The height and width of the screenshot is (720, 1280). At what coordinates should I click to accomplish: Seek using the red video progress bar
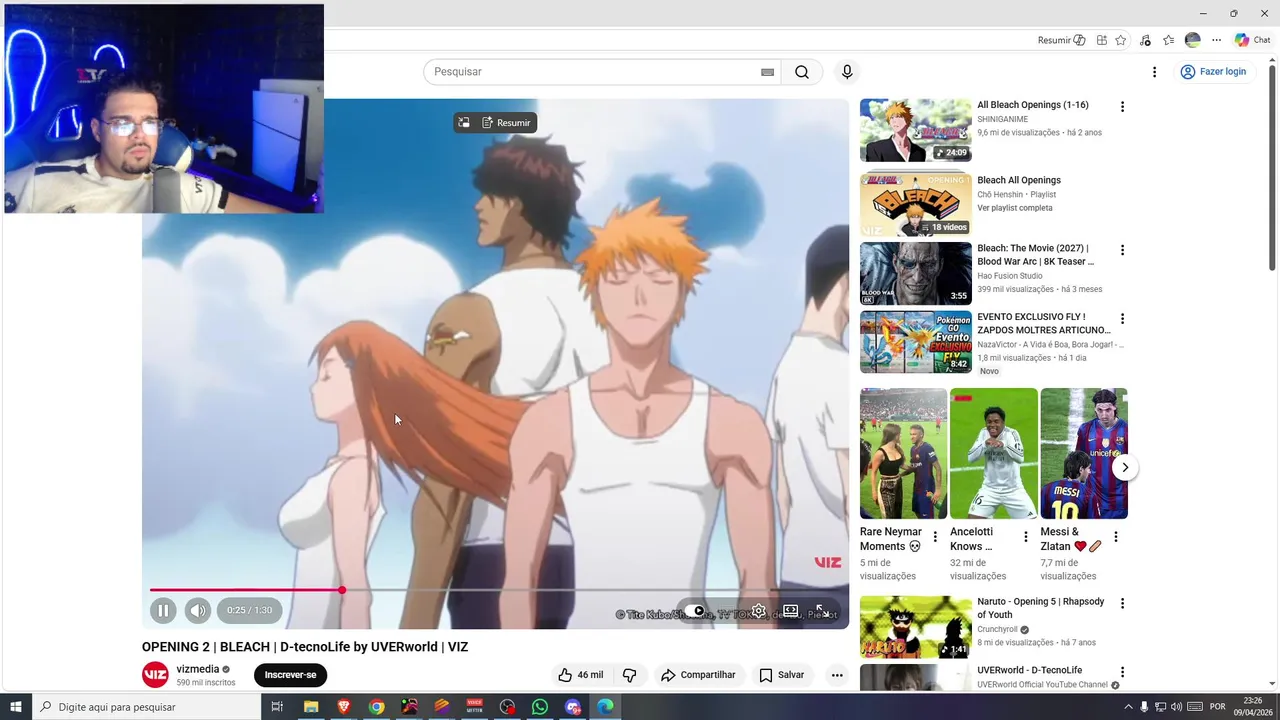(495, 590)
